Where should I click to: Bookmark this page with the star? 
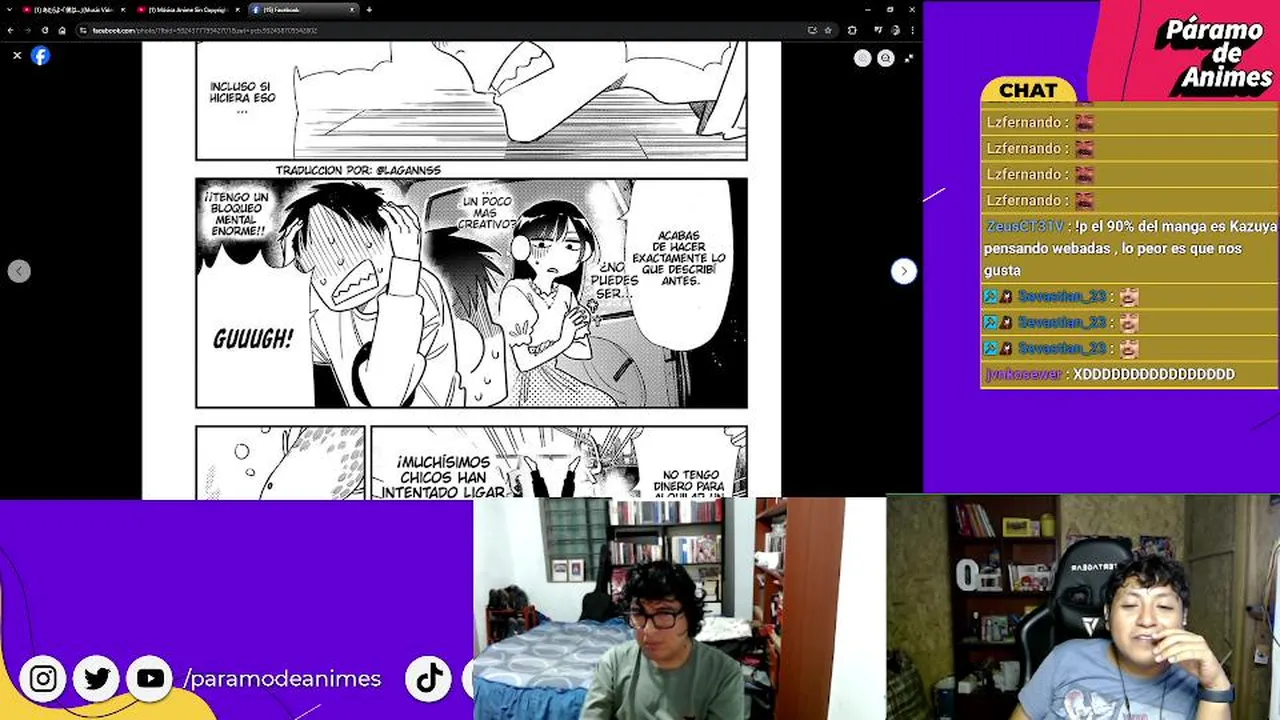pyautogui.click(x=828, y=30)
